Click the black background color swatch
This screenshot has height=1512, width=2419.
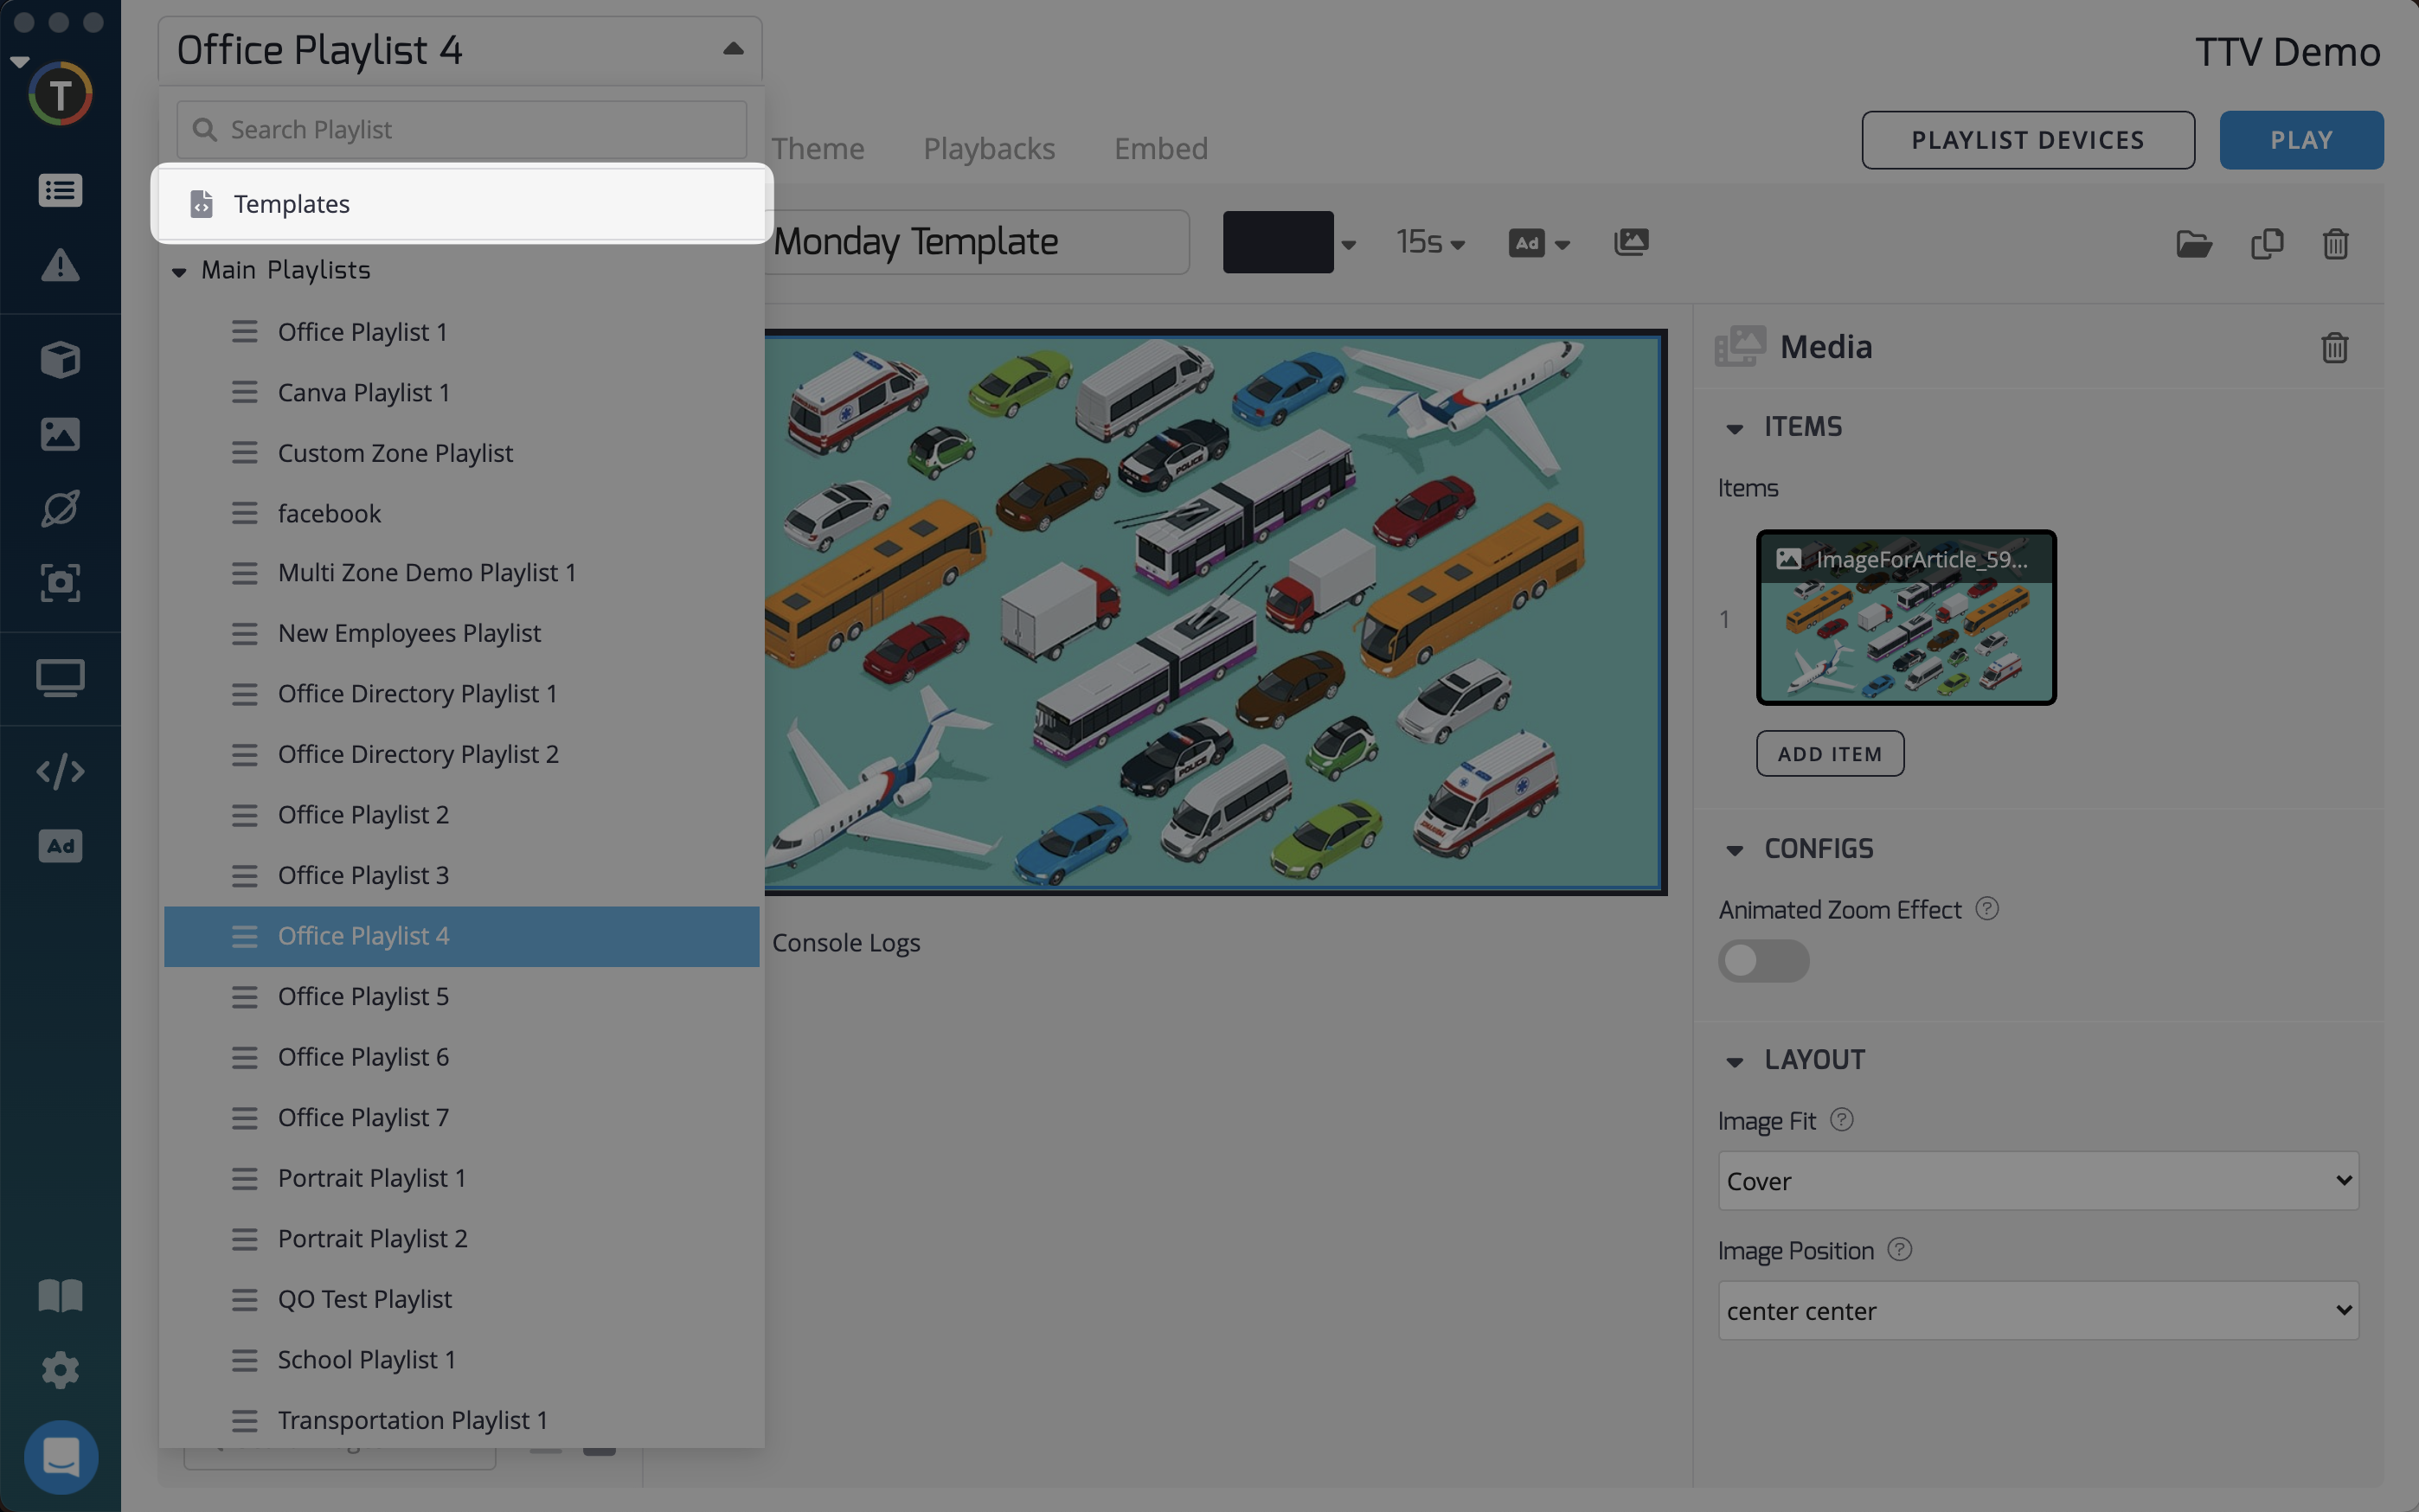[x=1277, y=242]
